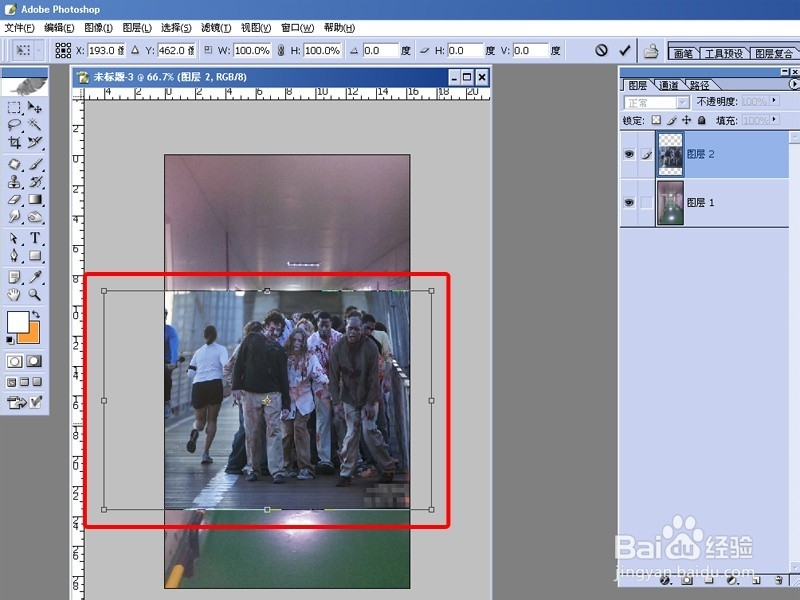Select the Path Selection arrow tool
Viewport: 800px width, 600px height.
coord(14,238)
